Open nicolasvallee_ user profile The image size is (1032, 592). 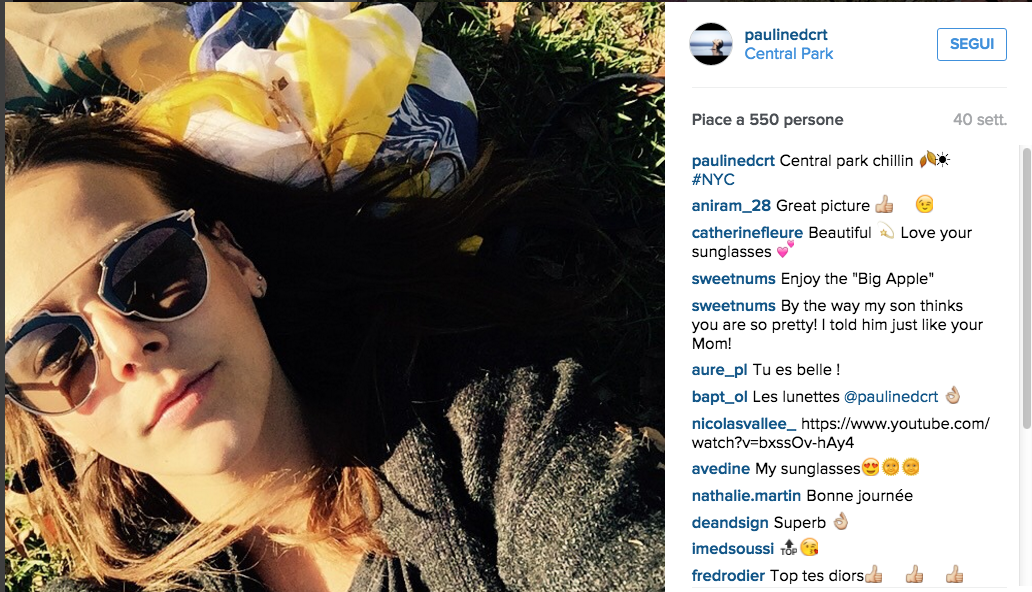pyautogui.click(x=744, y=424)
